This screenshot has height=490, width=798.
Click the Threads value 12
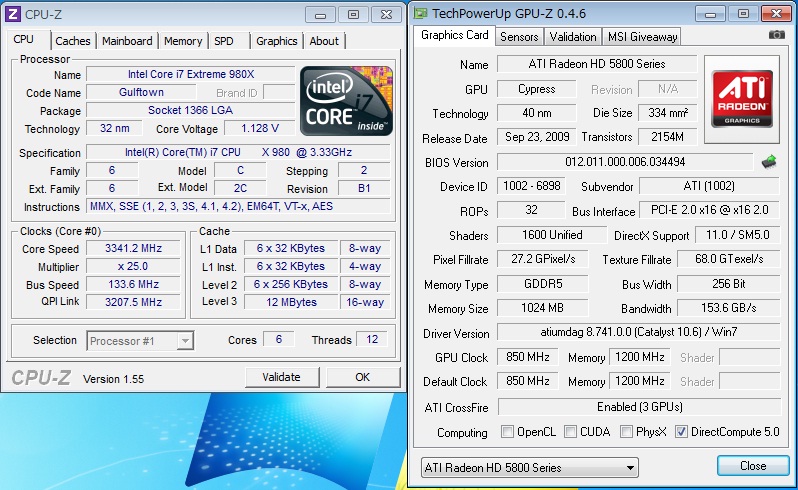372,339
